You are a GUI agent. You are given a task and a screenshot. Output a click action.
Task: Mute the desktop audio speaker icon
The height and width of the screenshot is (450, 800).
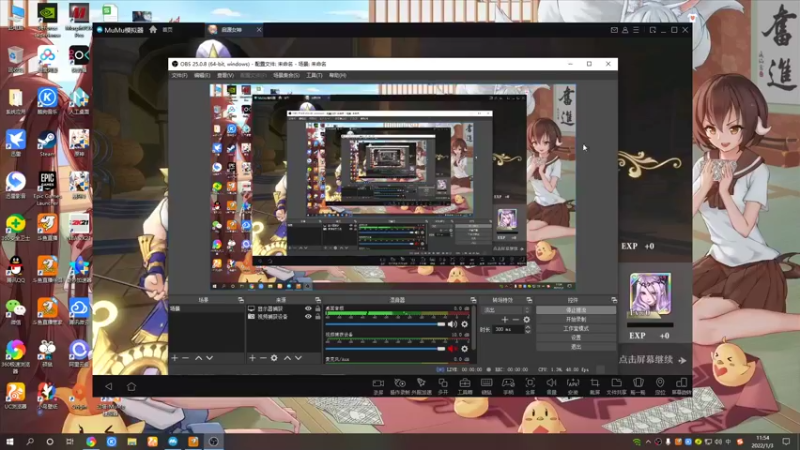click(x=453, y=324)
